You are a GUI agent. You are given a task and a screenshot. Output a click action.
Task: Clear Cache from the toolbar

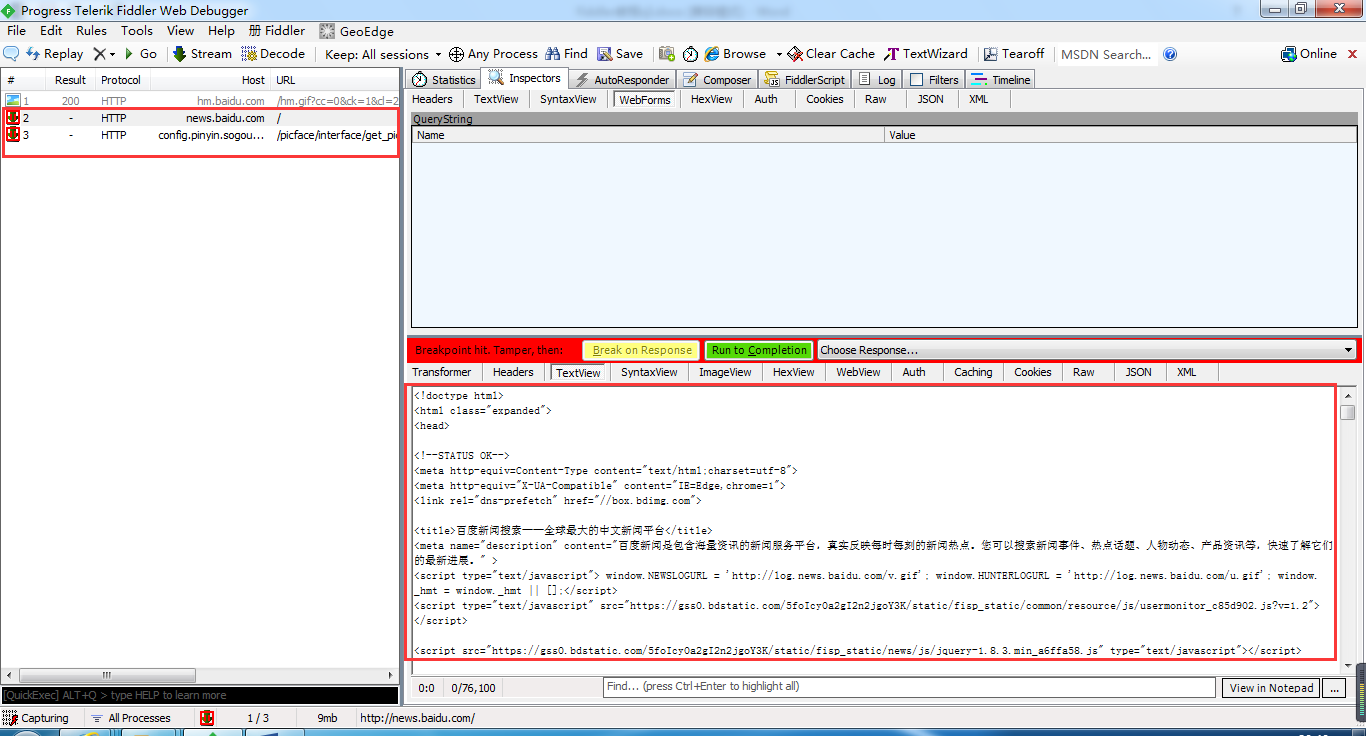point(831,54)
